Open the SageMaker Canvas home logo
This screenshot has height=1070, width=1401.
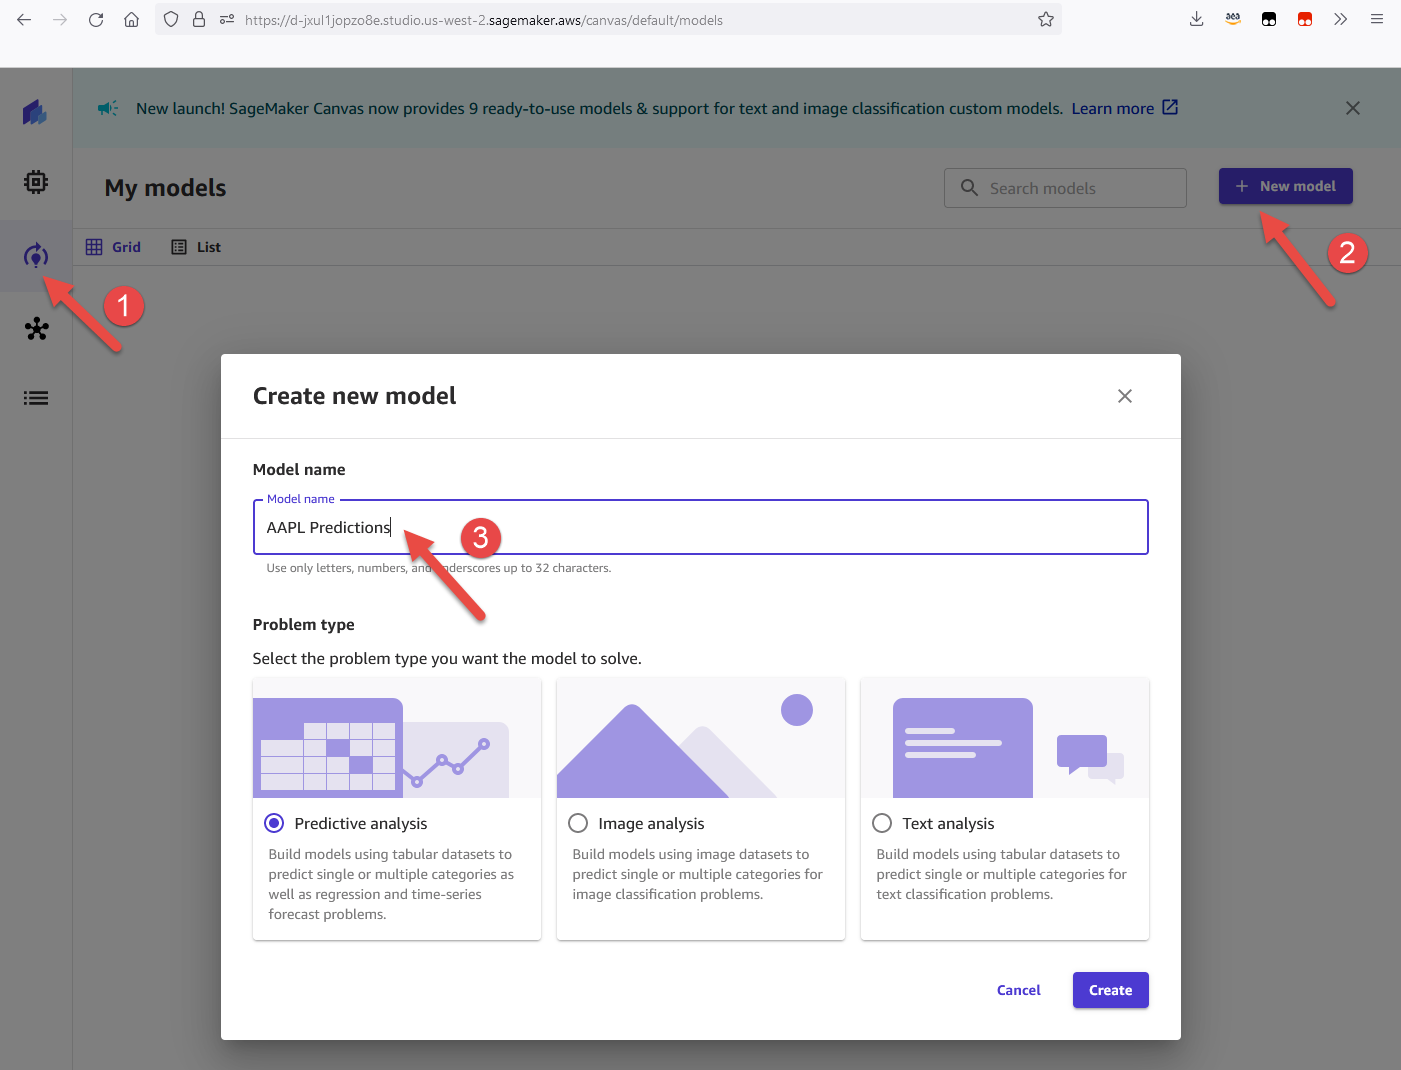coord(36,112)
